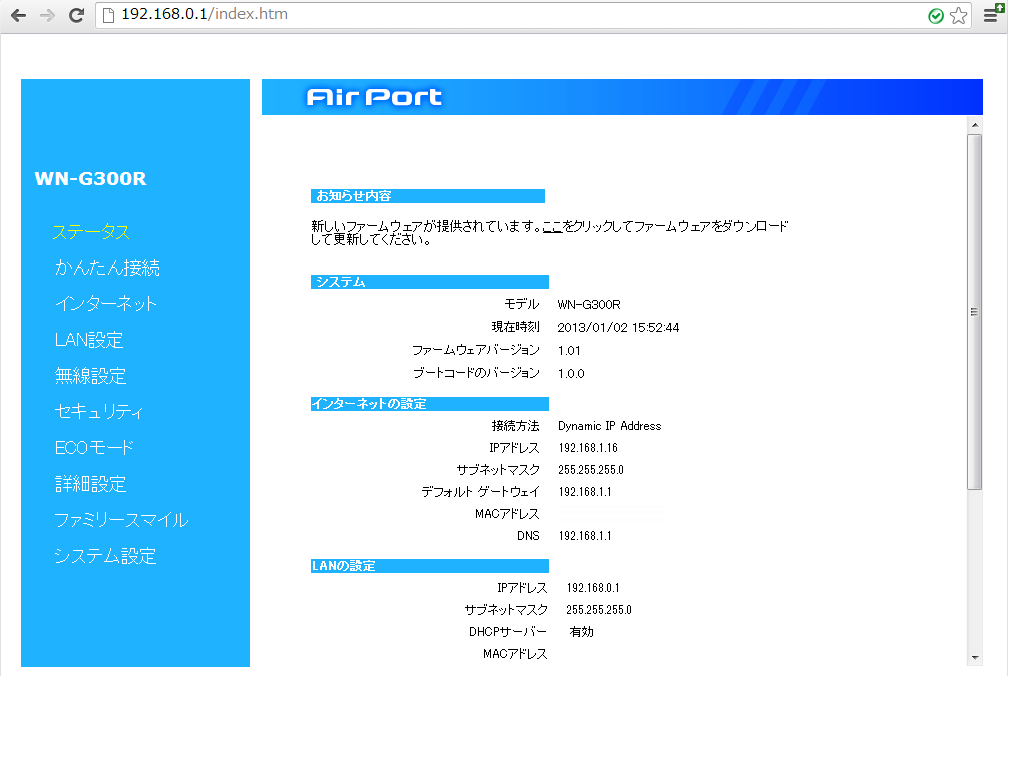The width and height of the screenshot is (1022, 780).
Task: Click the scrollbar down arrow
Action: click(974, 657)
